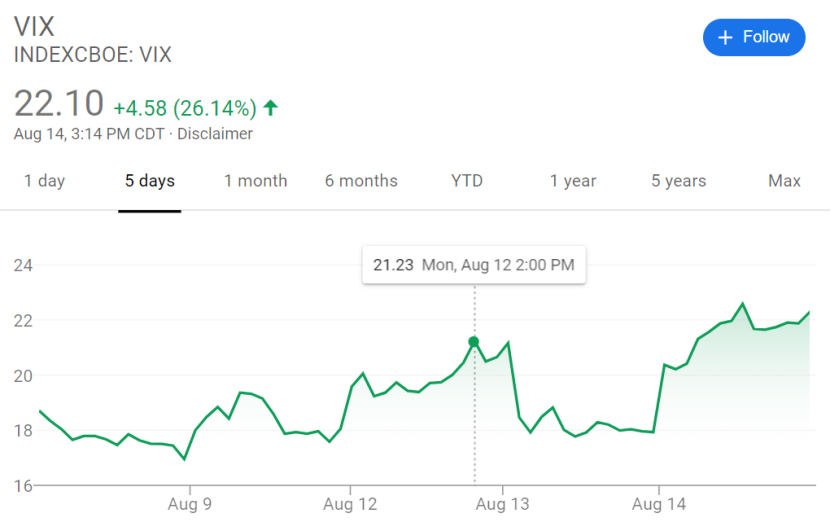Click the INDEXCBOE: VIX ticker text
The width and height of the screenshot is (831, 522).
click(92, 55)
